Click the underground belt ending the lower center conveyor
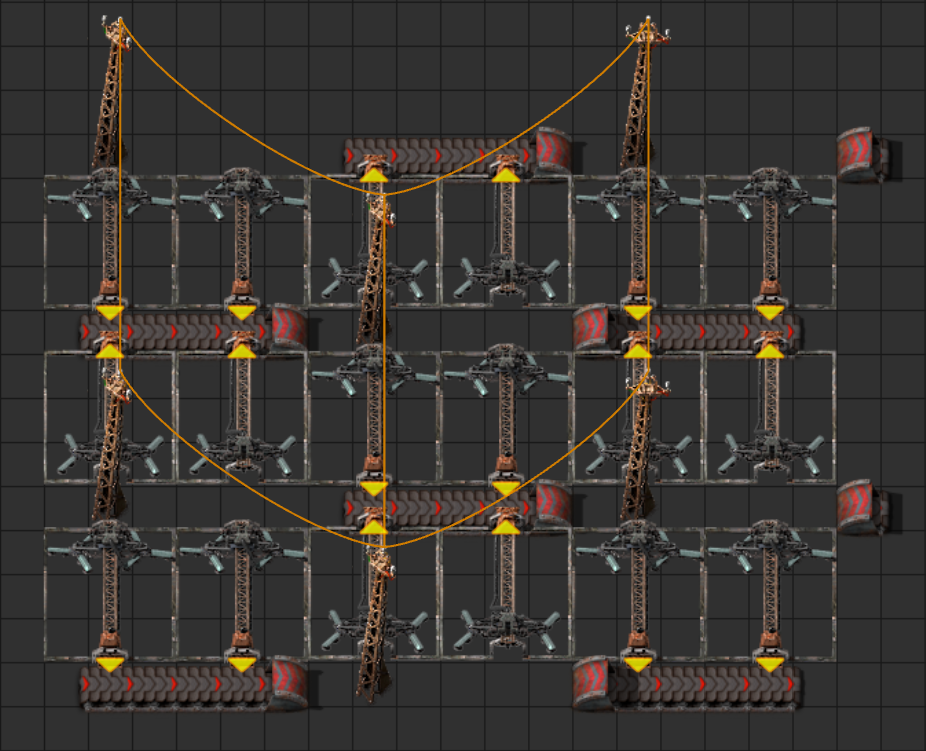 [555, 505]
